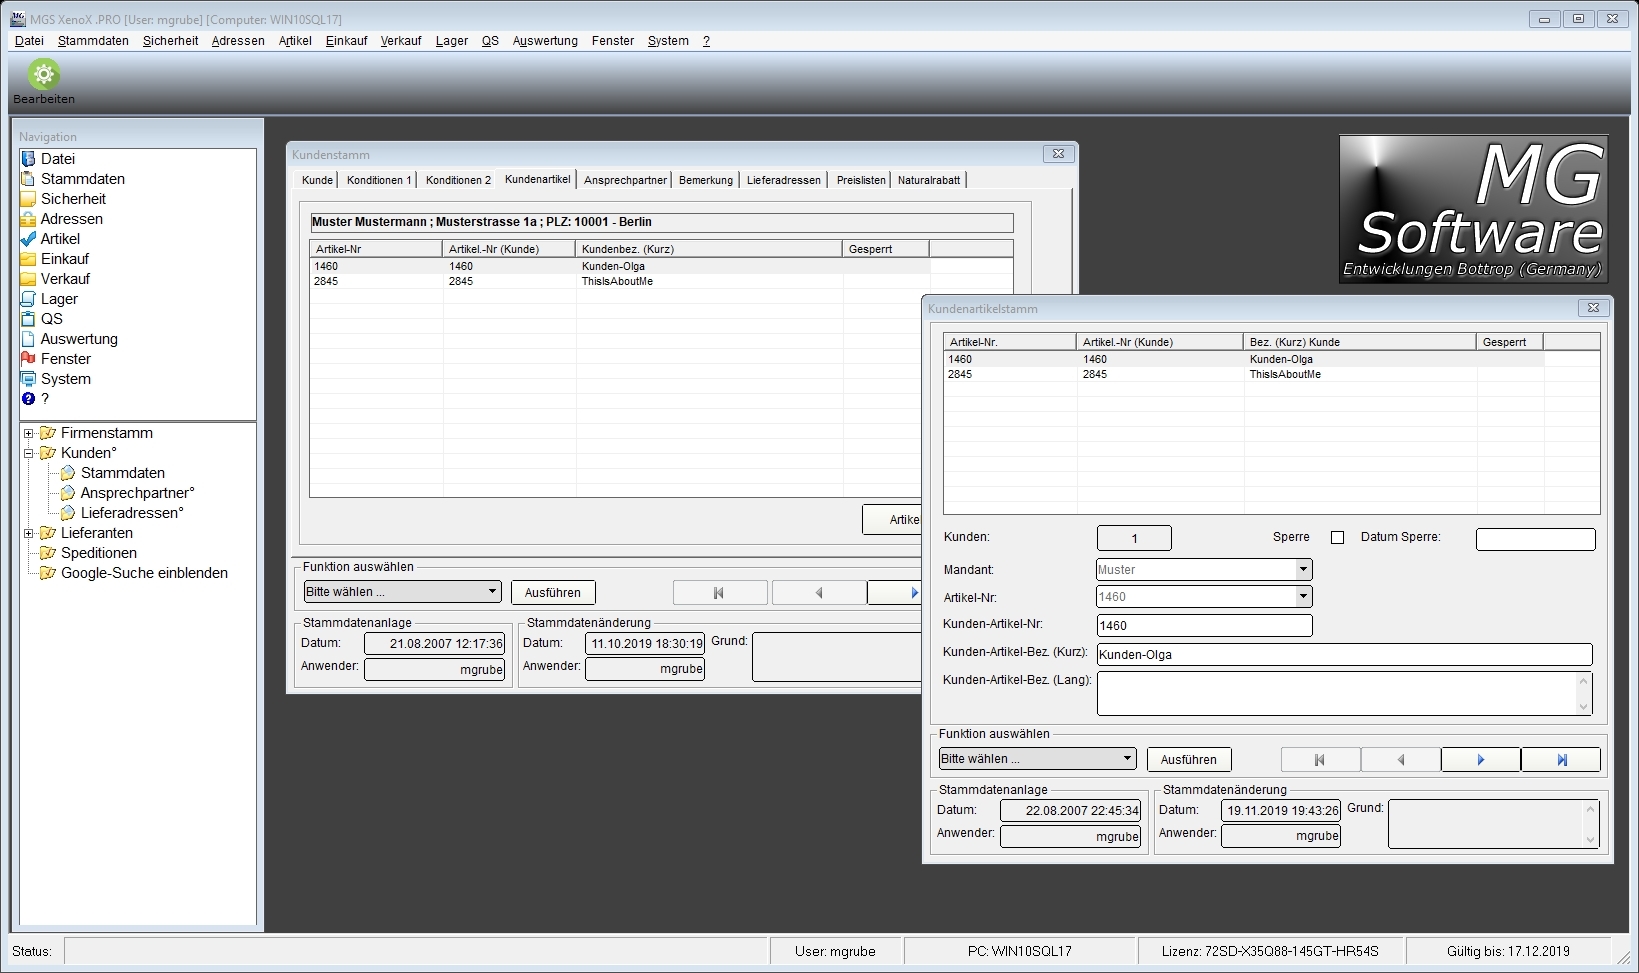Select the System monitor icon
This screenshot has height=973, width=1639.
[28, 379]
